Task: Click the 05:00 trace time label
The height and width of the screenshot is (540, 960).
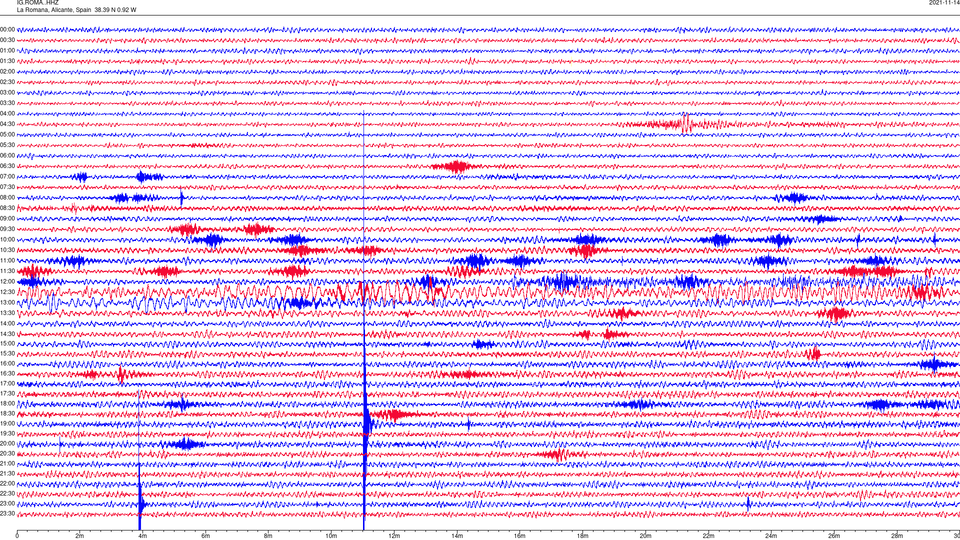Action: pyautogui.click(x=7, y=135)
